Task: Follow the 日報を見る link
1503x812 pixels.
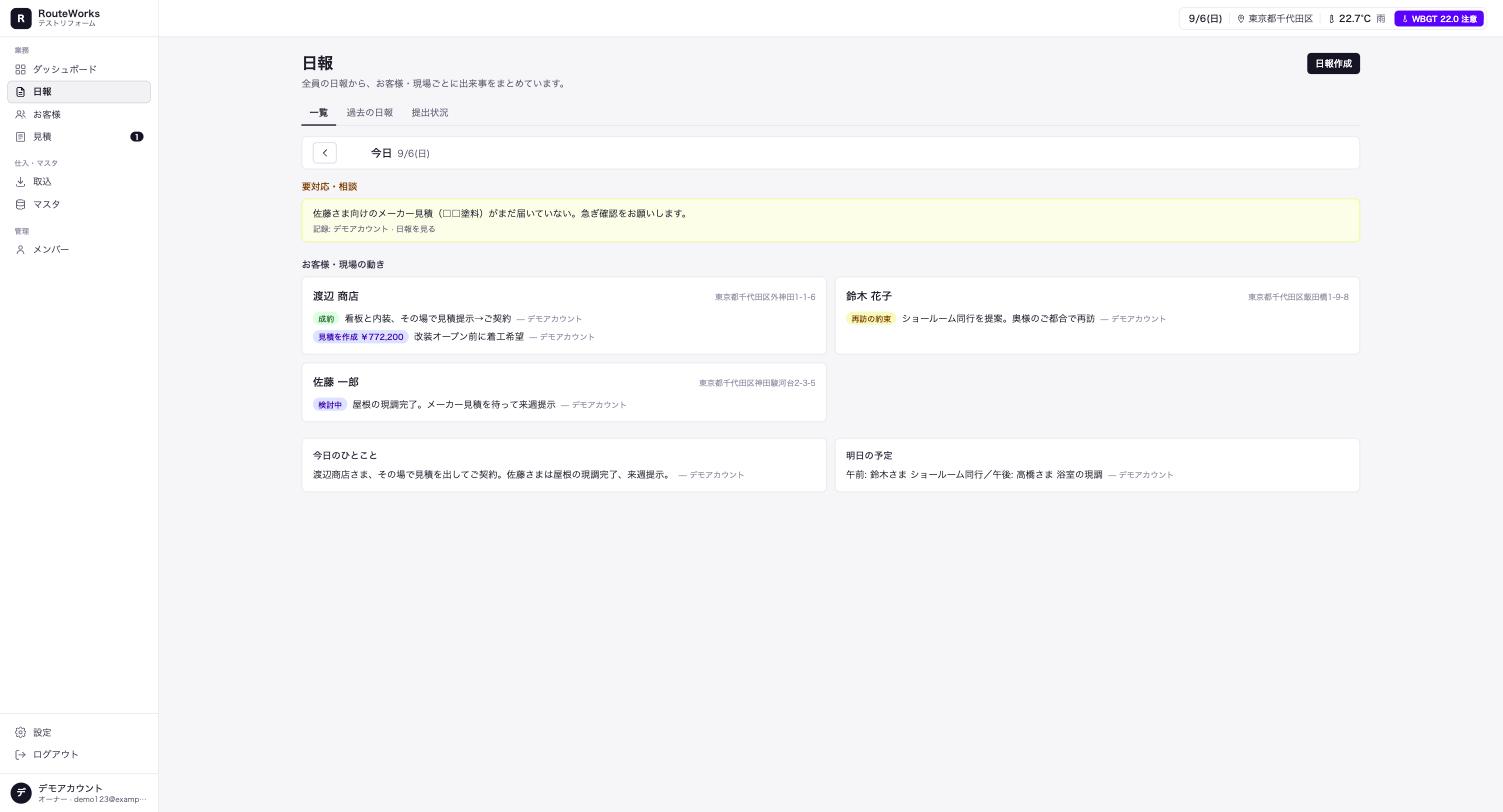Action: click(416, 229)
